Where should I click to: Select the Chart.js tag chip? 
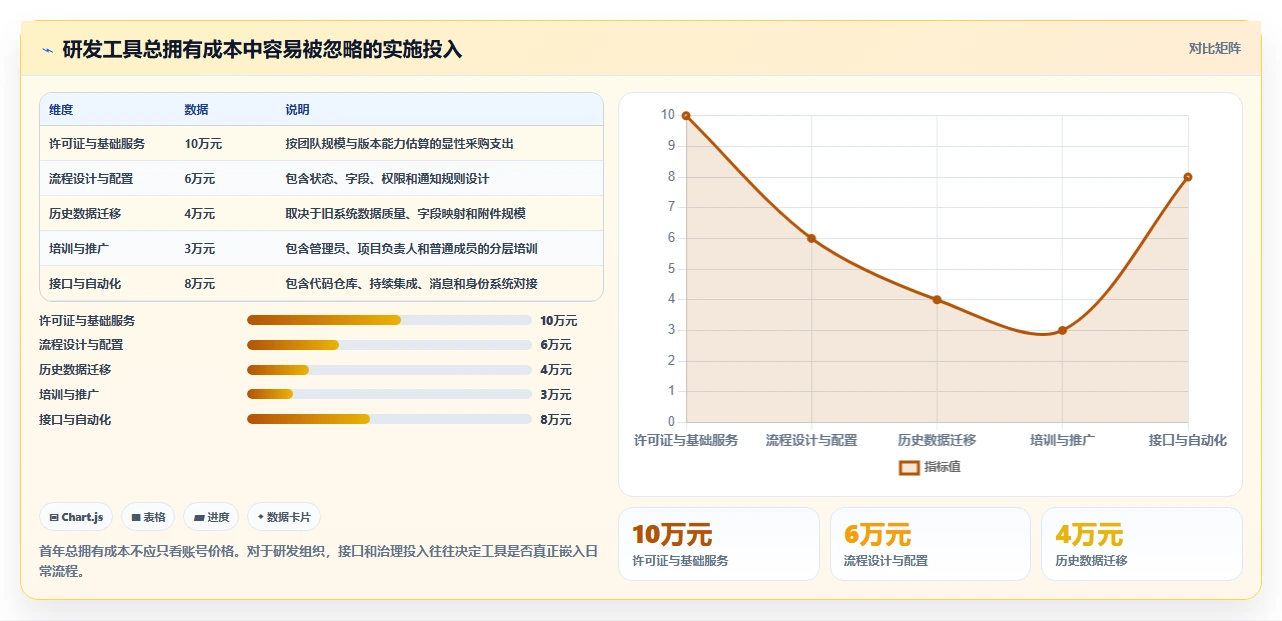click(x=76, y=517)
